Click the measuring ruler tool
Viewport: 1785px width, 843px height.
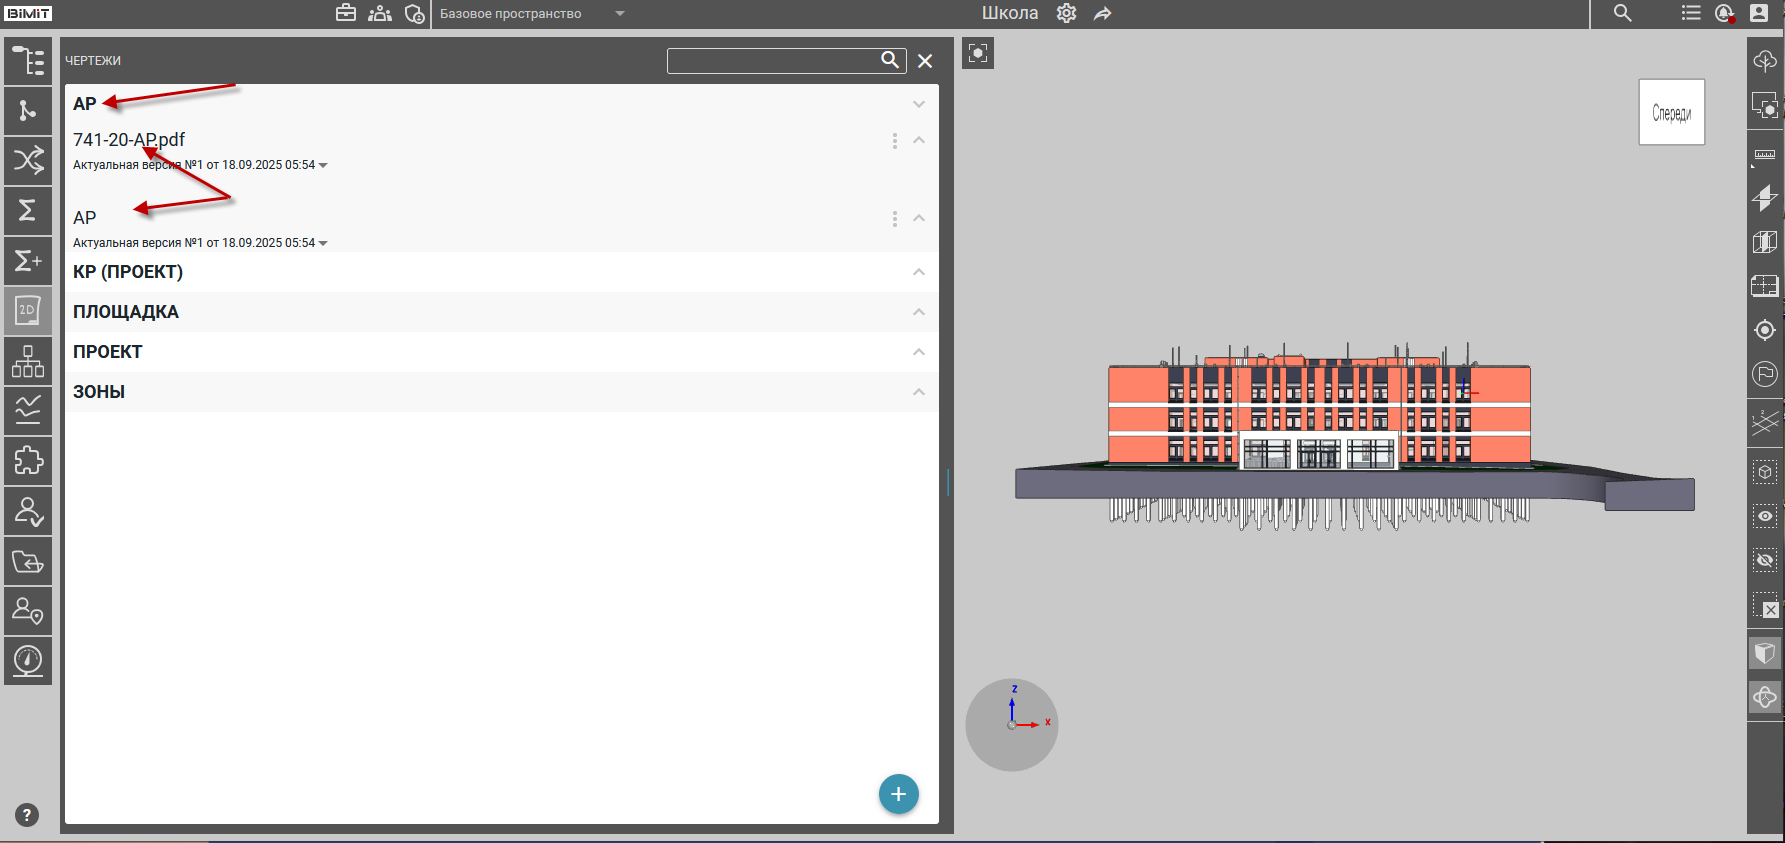click(x=1765, y=155)
